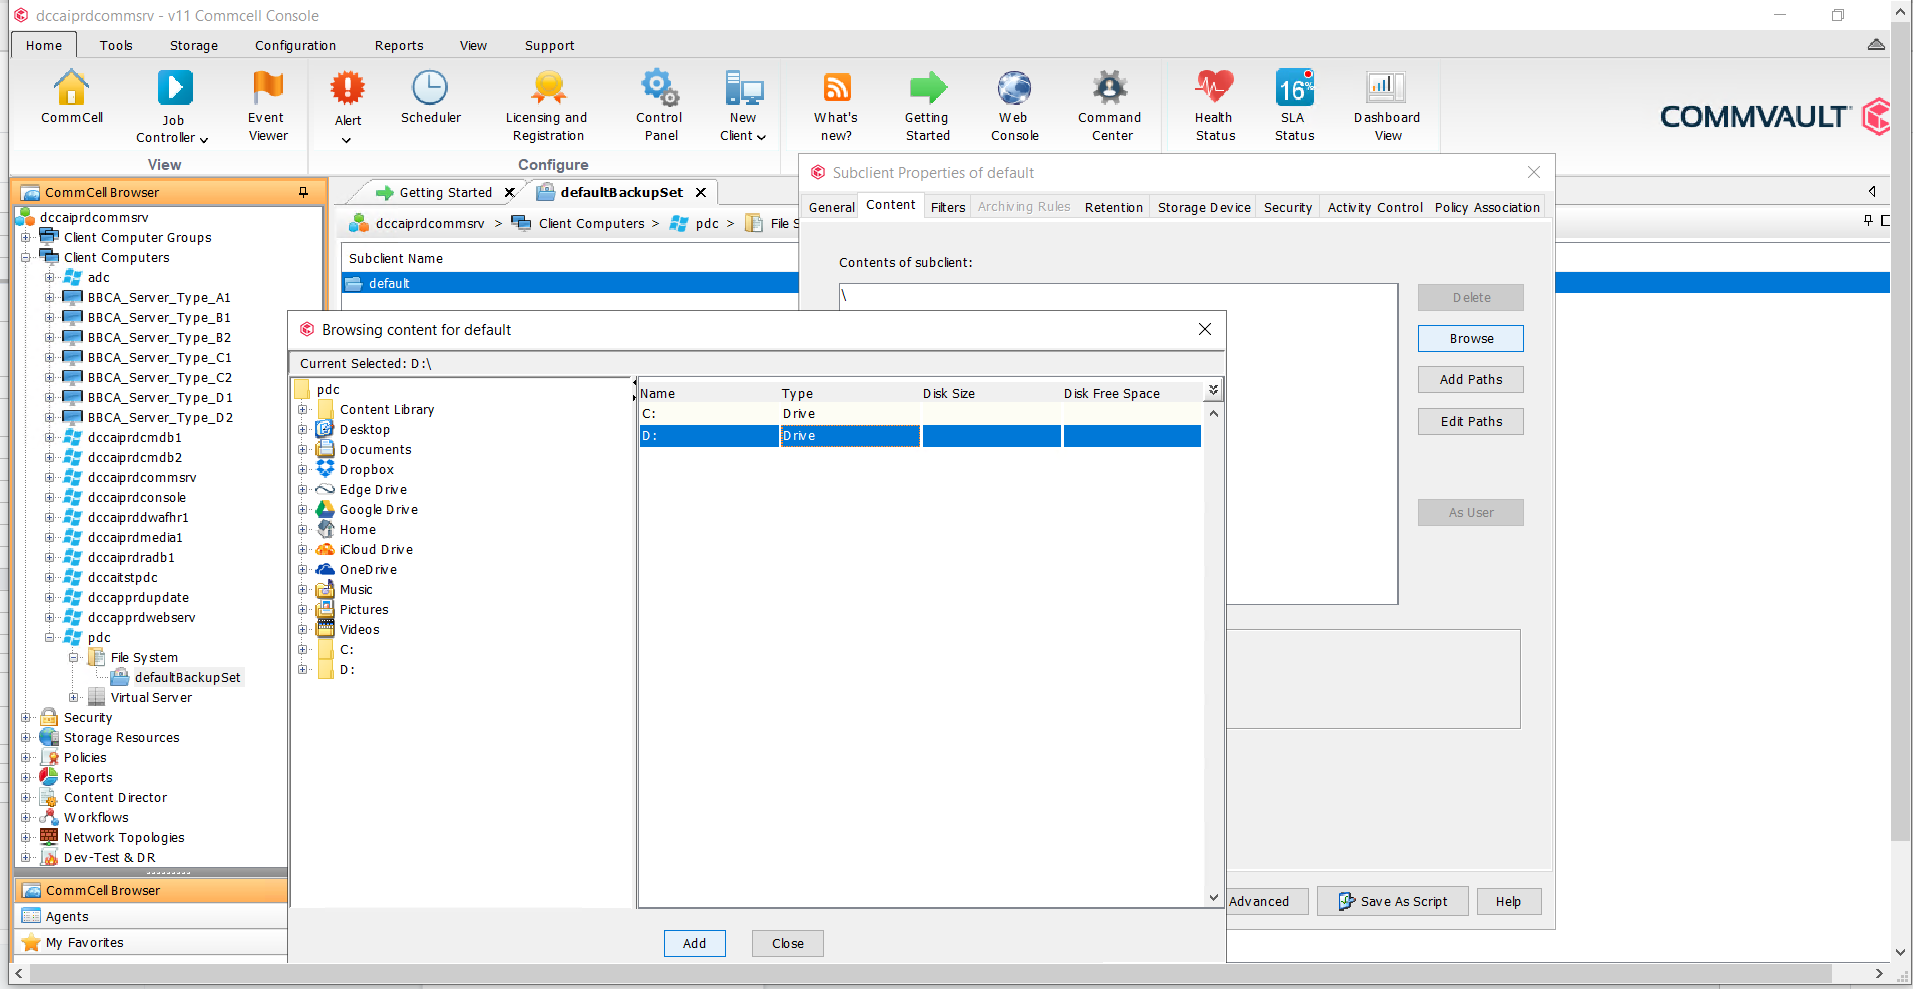Select the Dropbox folder icon in browse tree
Screen dimensions: 1913x989
325,469
